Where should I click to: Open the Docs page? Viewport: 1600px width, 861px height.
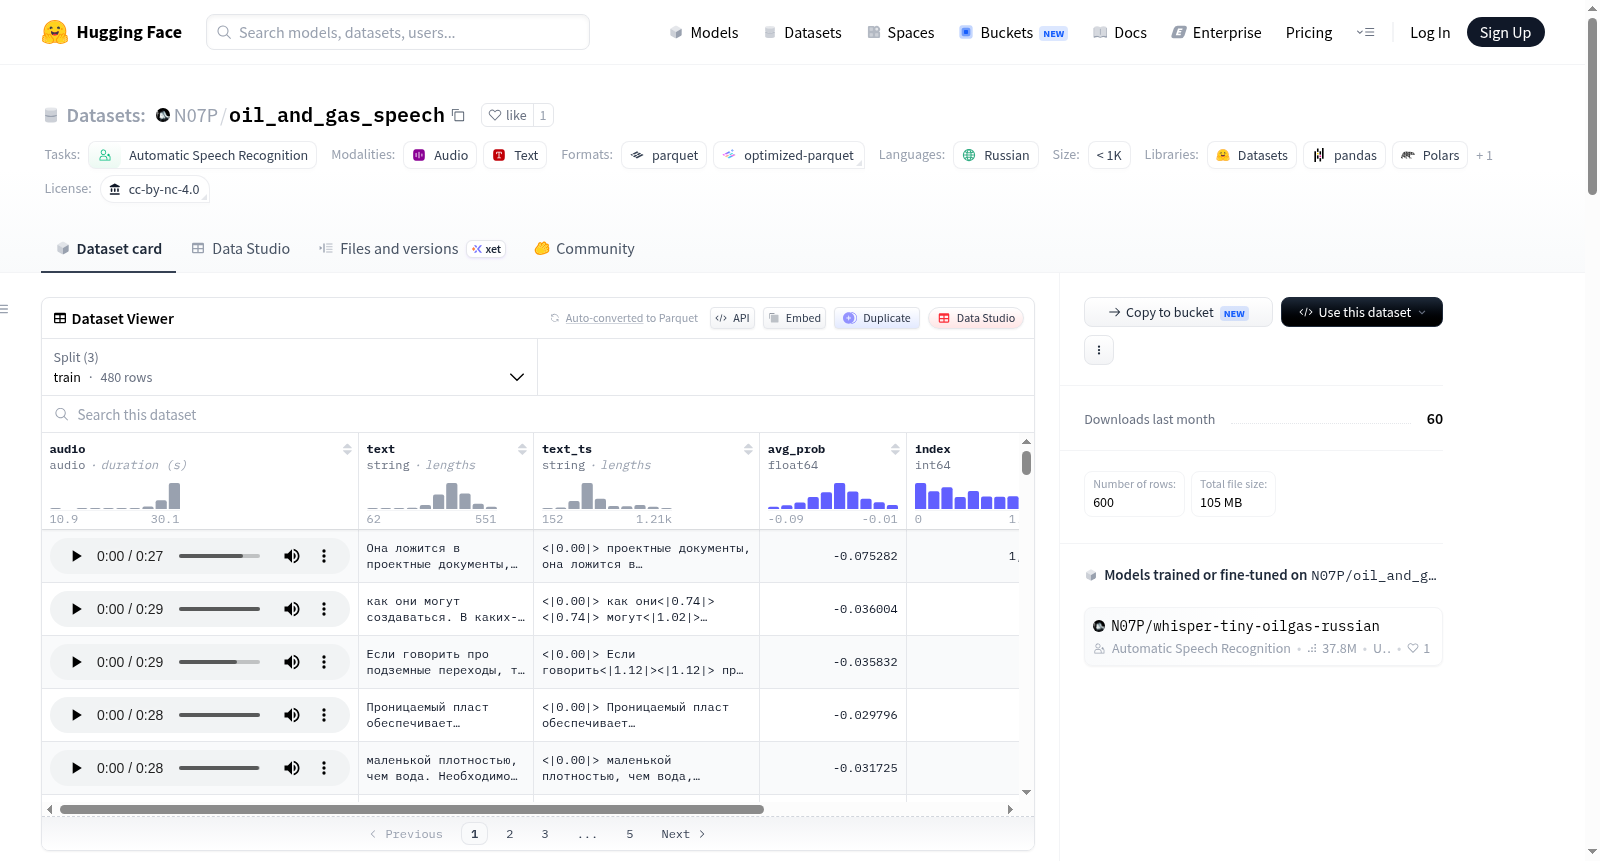click(x=1120, y=33)
